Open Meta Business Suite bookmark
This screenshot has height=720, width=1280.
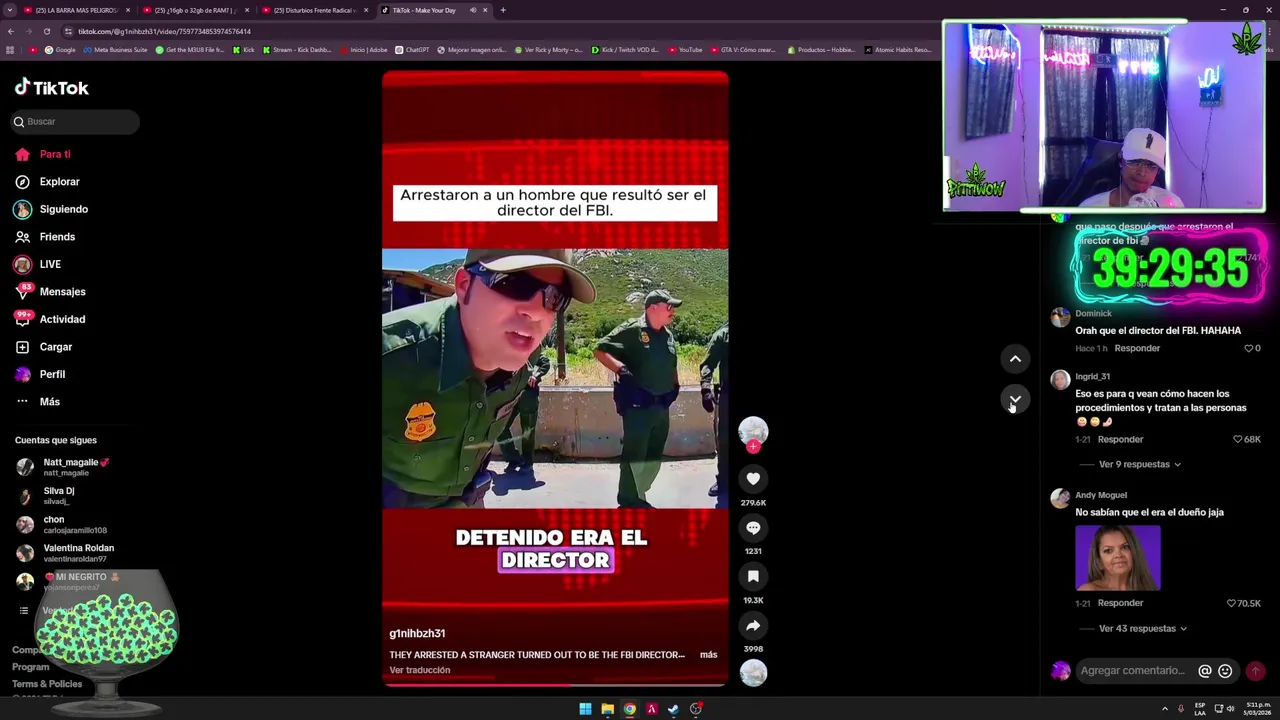tap(115, 50)
